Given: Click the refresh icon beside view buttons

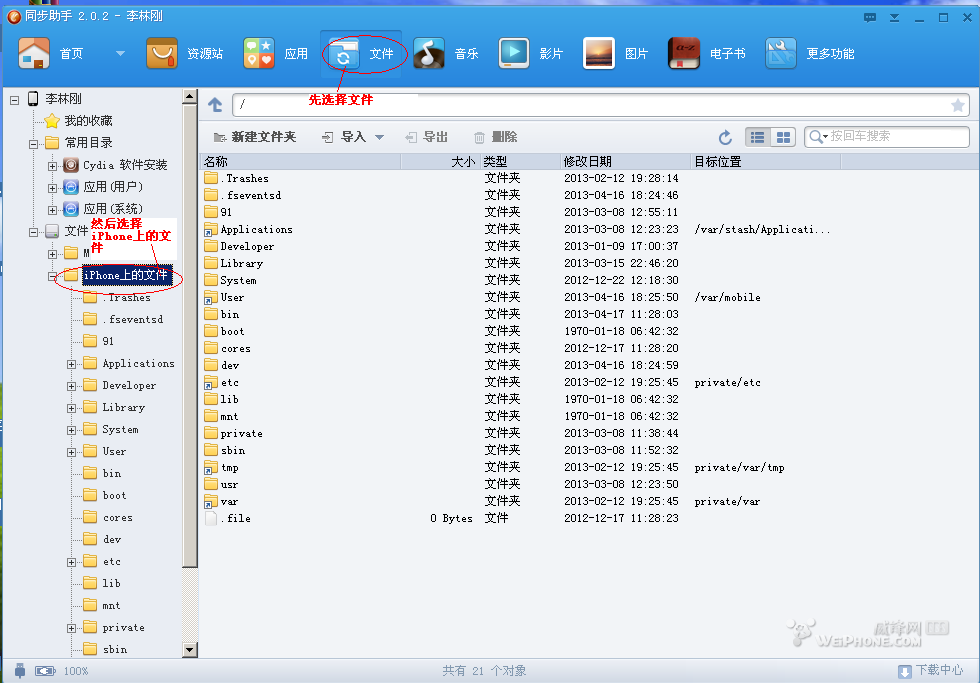Looking at the screenshot, I should pyautogui.click(x=726, y=137).
